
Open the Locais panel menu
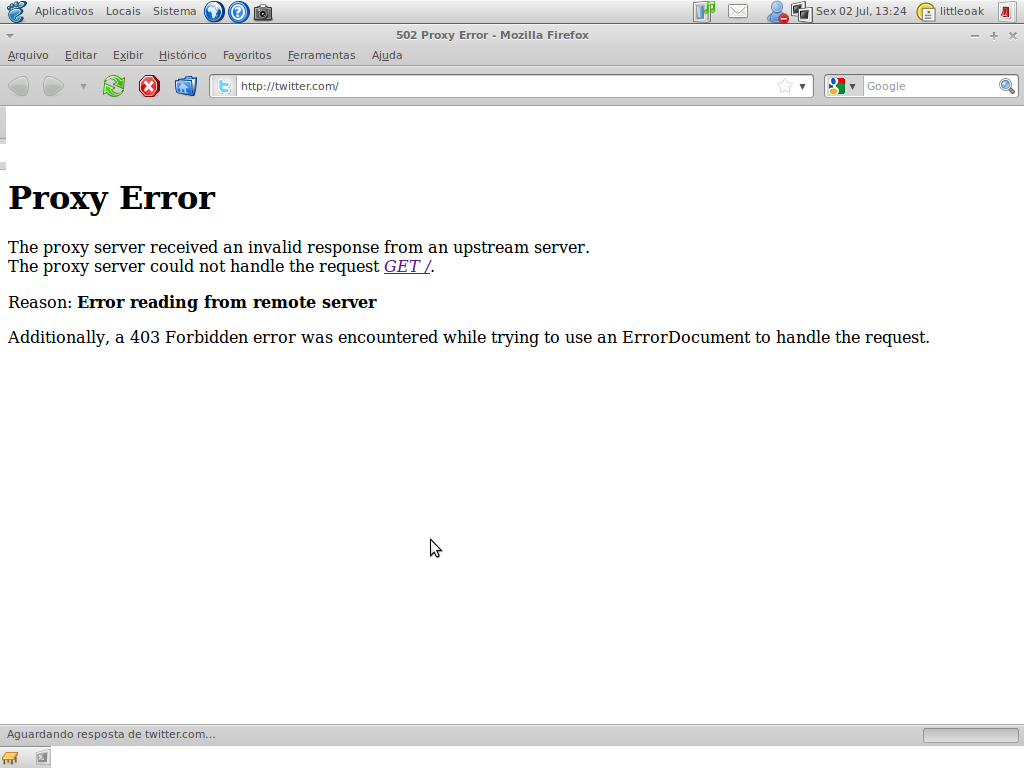[123, 11]
